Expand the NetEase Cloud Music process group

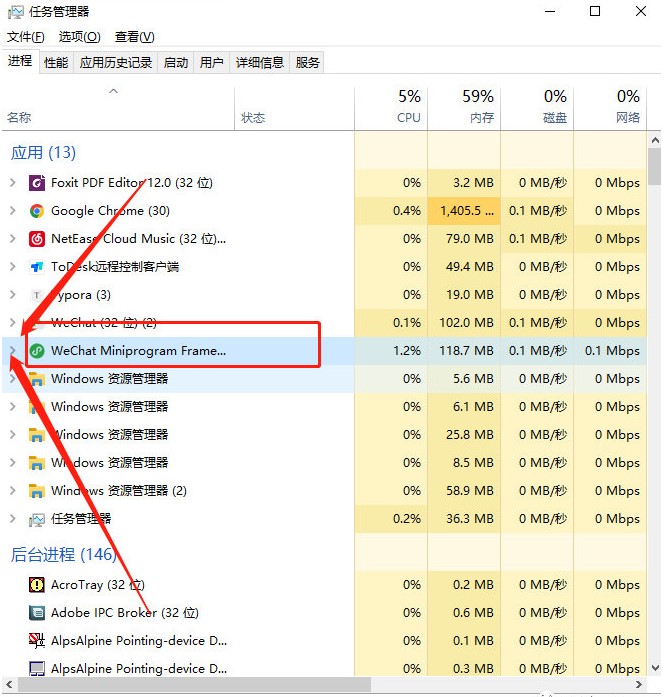click(x=13, y=239)
